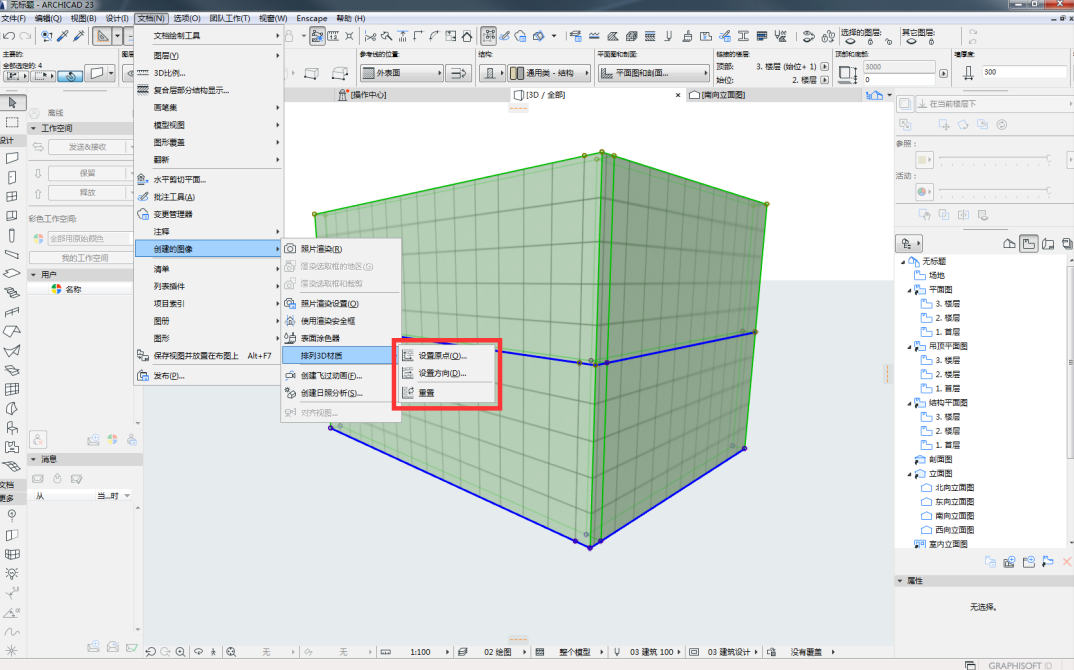Adjust the 参照 intensity slider
Viewport: 1074px width, 670px height.
pyautogui.click(x=995, y=159)
